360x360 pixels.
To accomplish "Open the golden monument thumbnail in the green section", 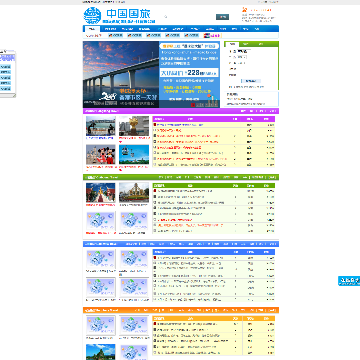I will (134, 192).
